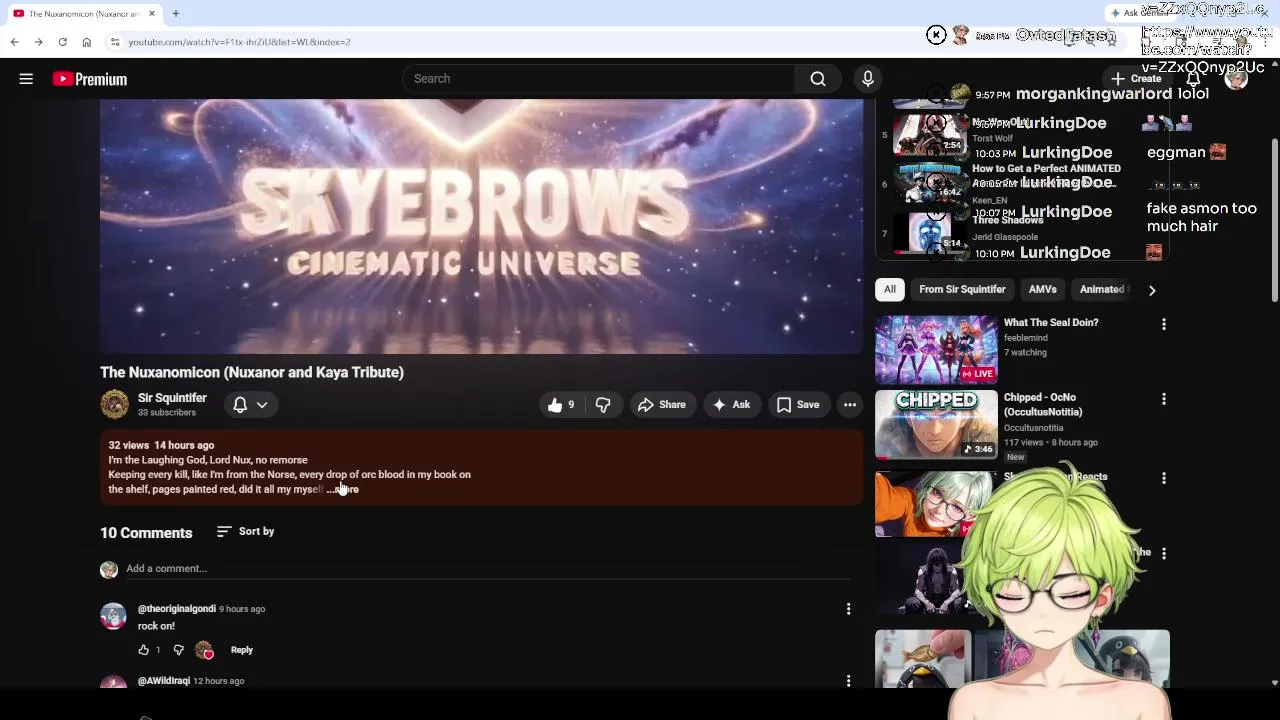Open Sir Squintifer channel avatar
Viewport: 1280px width, 720px height.
[114, 404]
